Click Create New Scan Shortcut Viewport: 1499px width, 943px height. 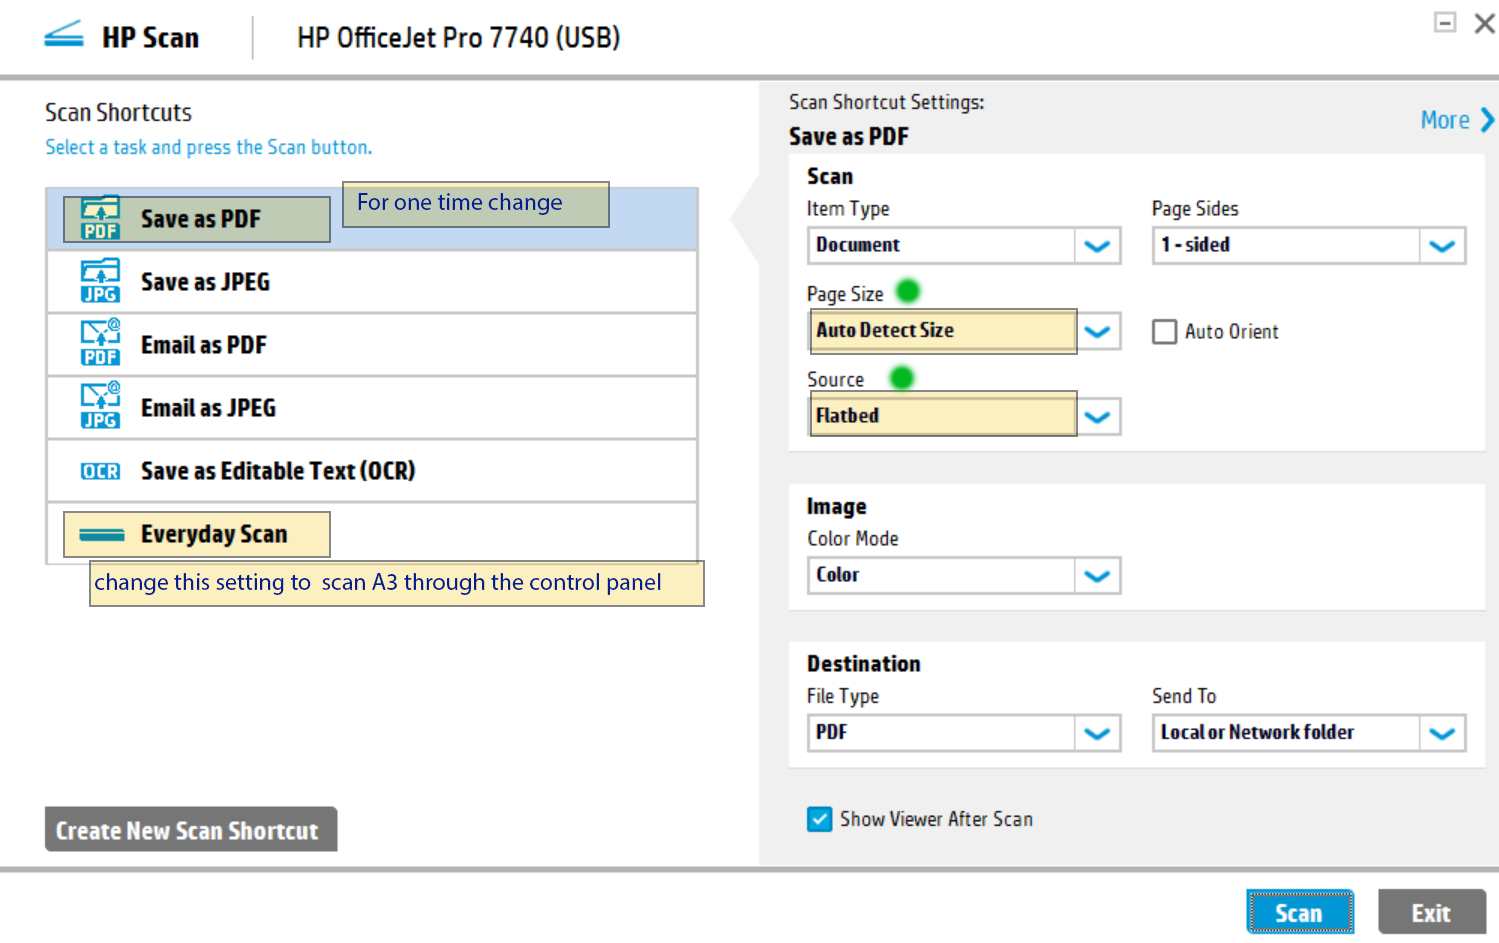coord(190,830)
